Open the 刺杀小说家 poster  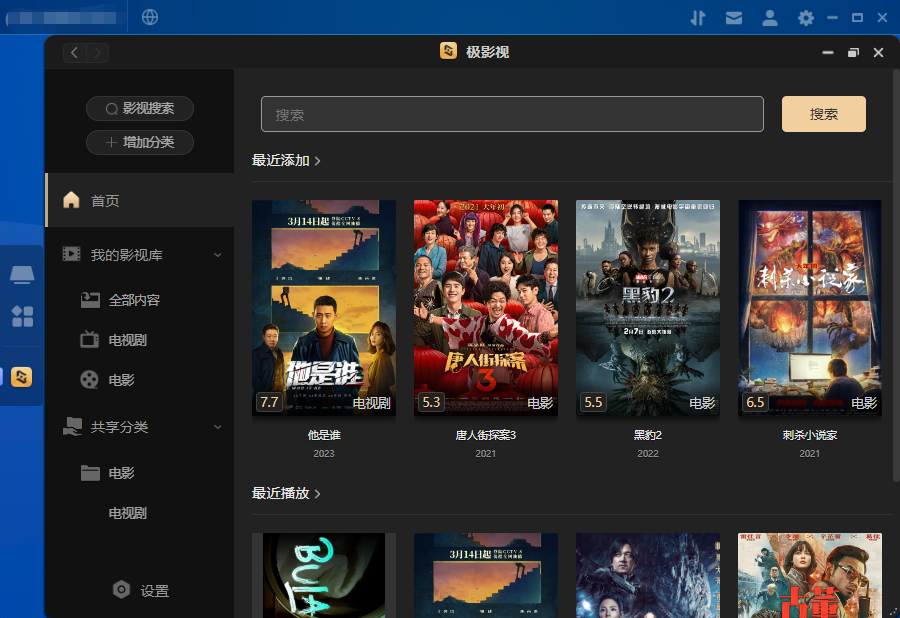809,308
